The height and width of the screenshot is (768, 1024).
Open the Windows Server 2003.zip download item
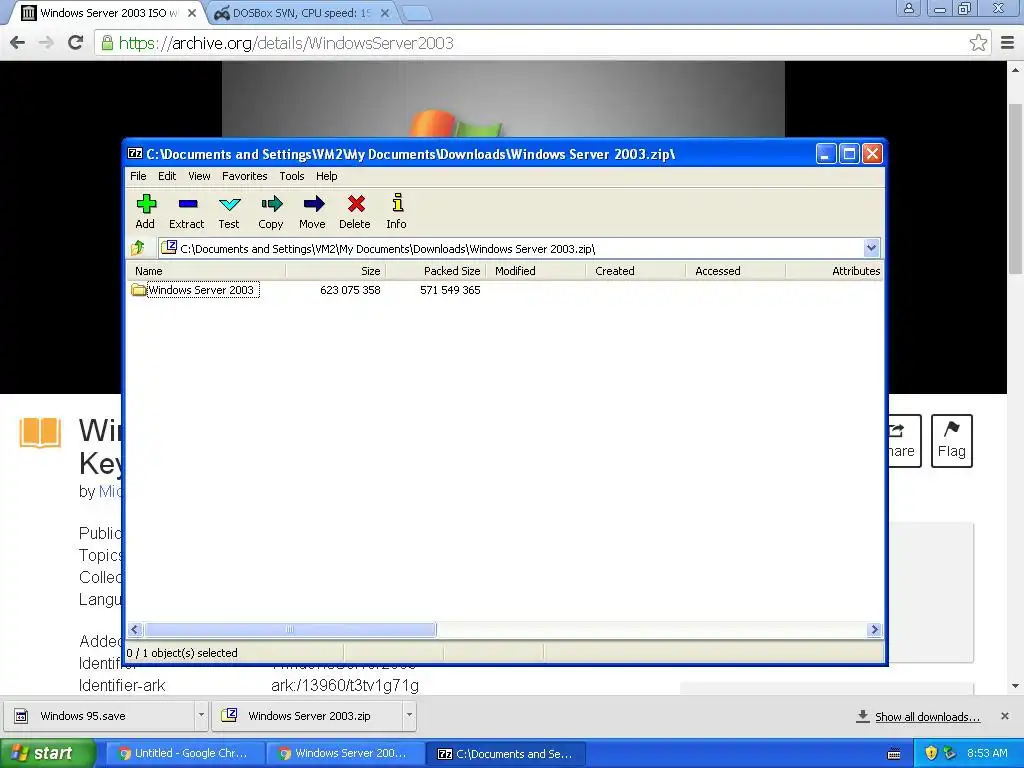[x=308, y=716]
